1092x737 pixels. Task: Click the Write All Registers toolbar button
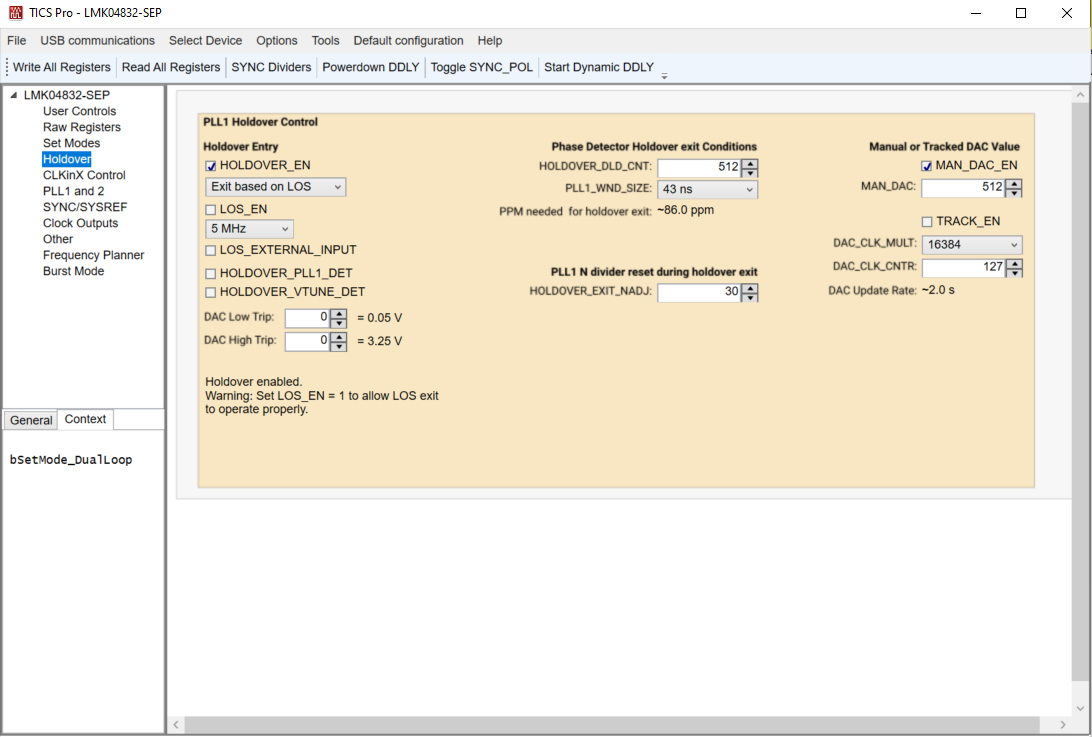60,67
